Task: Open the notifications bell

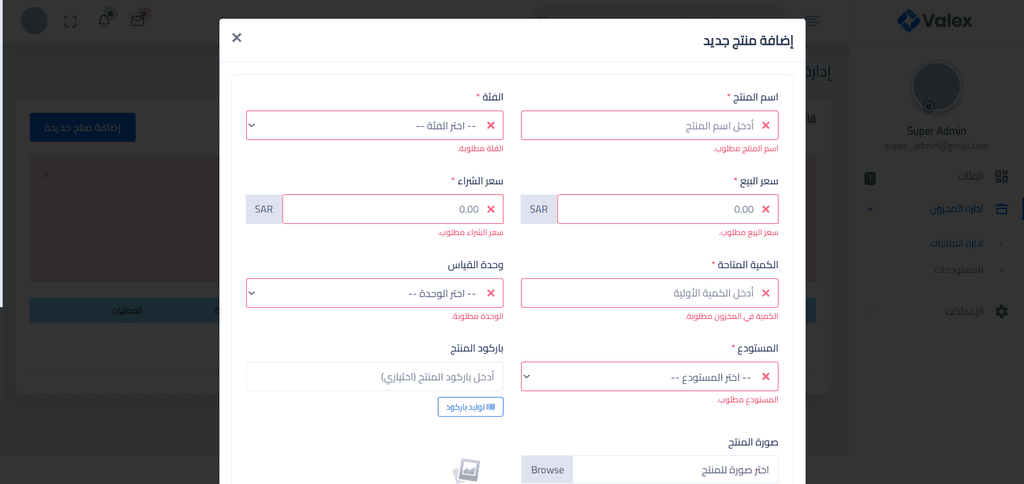Action: point(104,20)
